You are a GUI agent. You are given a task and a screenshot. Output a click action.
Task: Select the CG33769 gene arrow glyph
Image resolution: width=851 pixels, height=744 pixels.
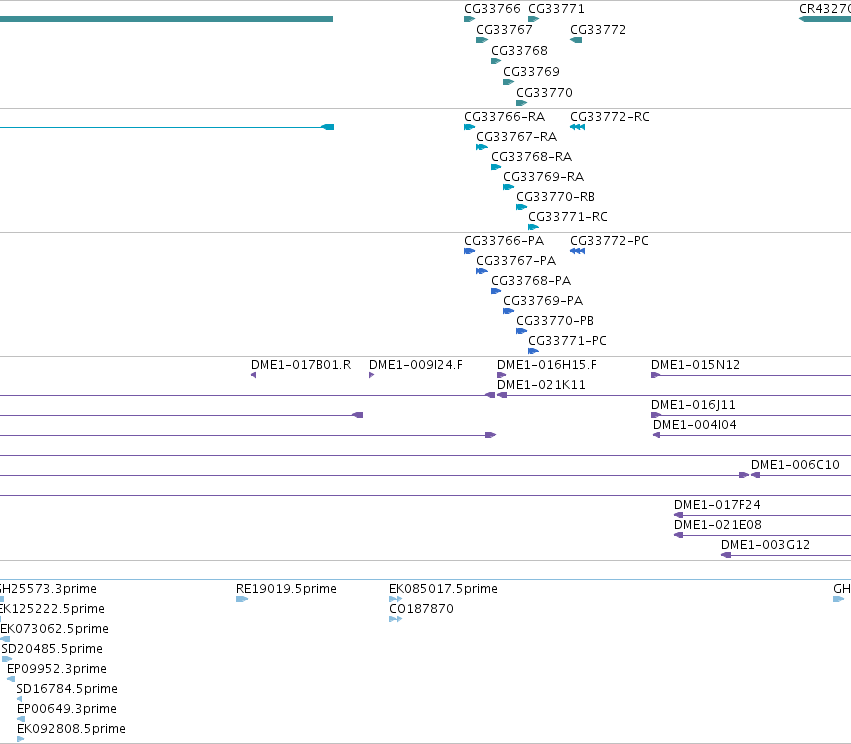509,82
